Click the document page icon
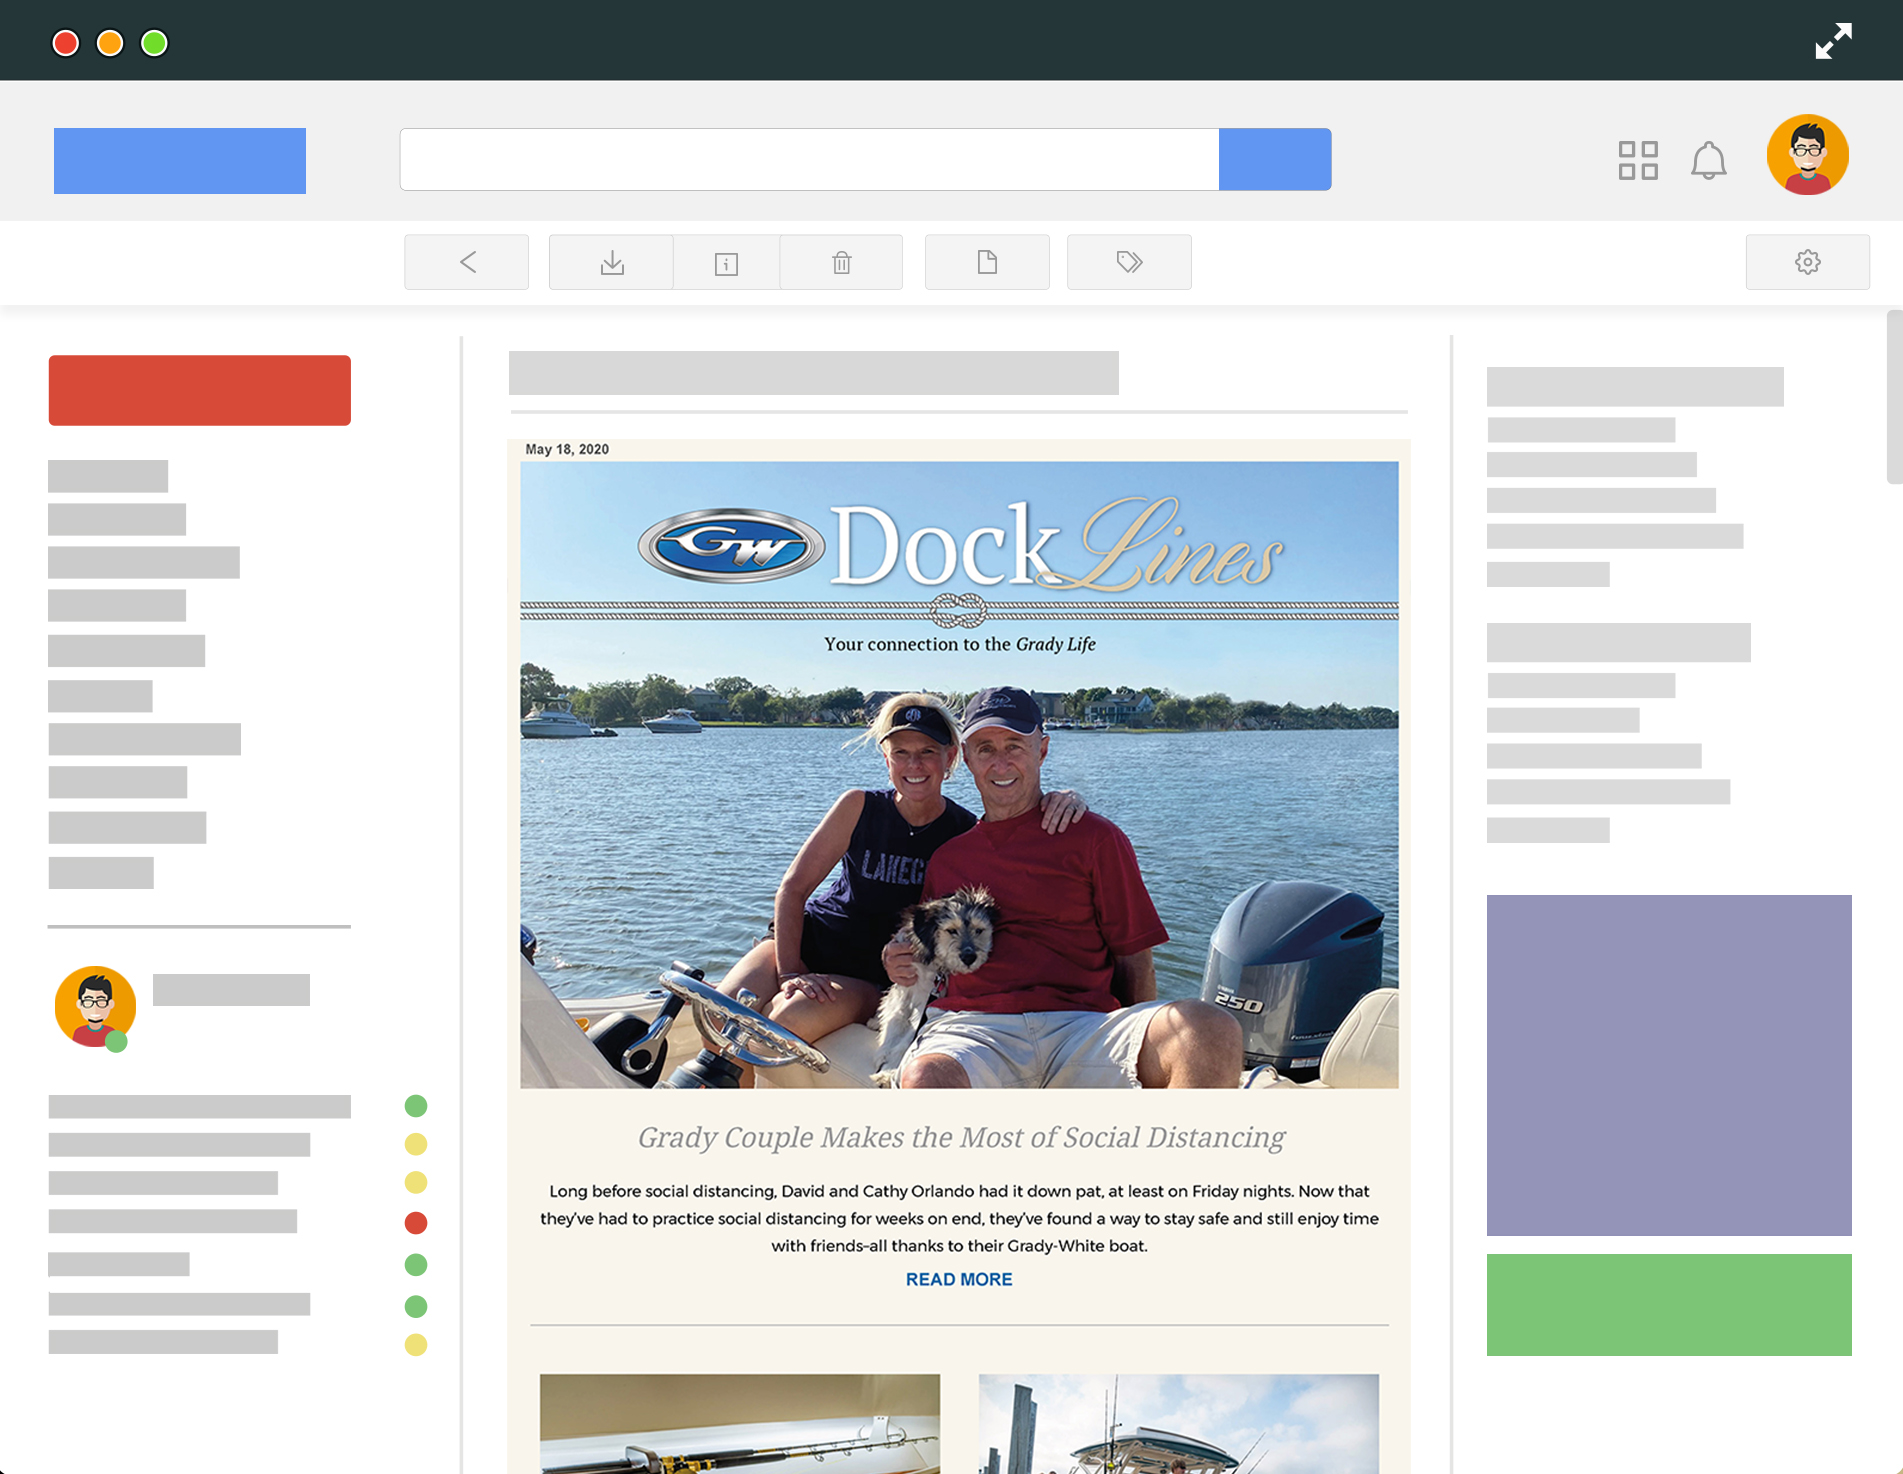The width and height of the screenshot is (1903, 1474). coord(987,262)
